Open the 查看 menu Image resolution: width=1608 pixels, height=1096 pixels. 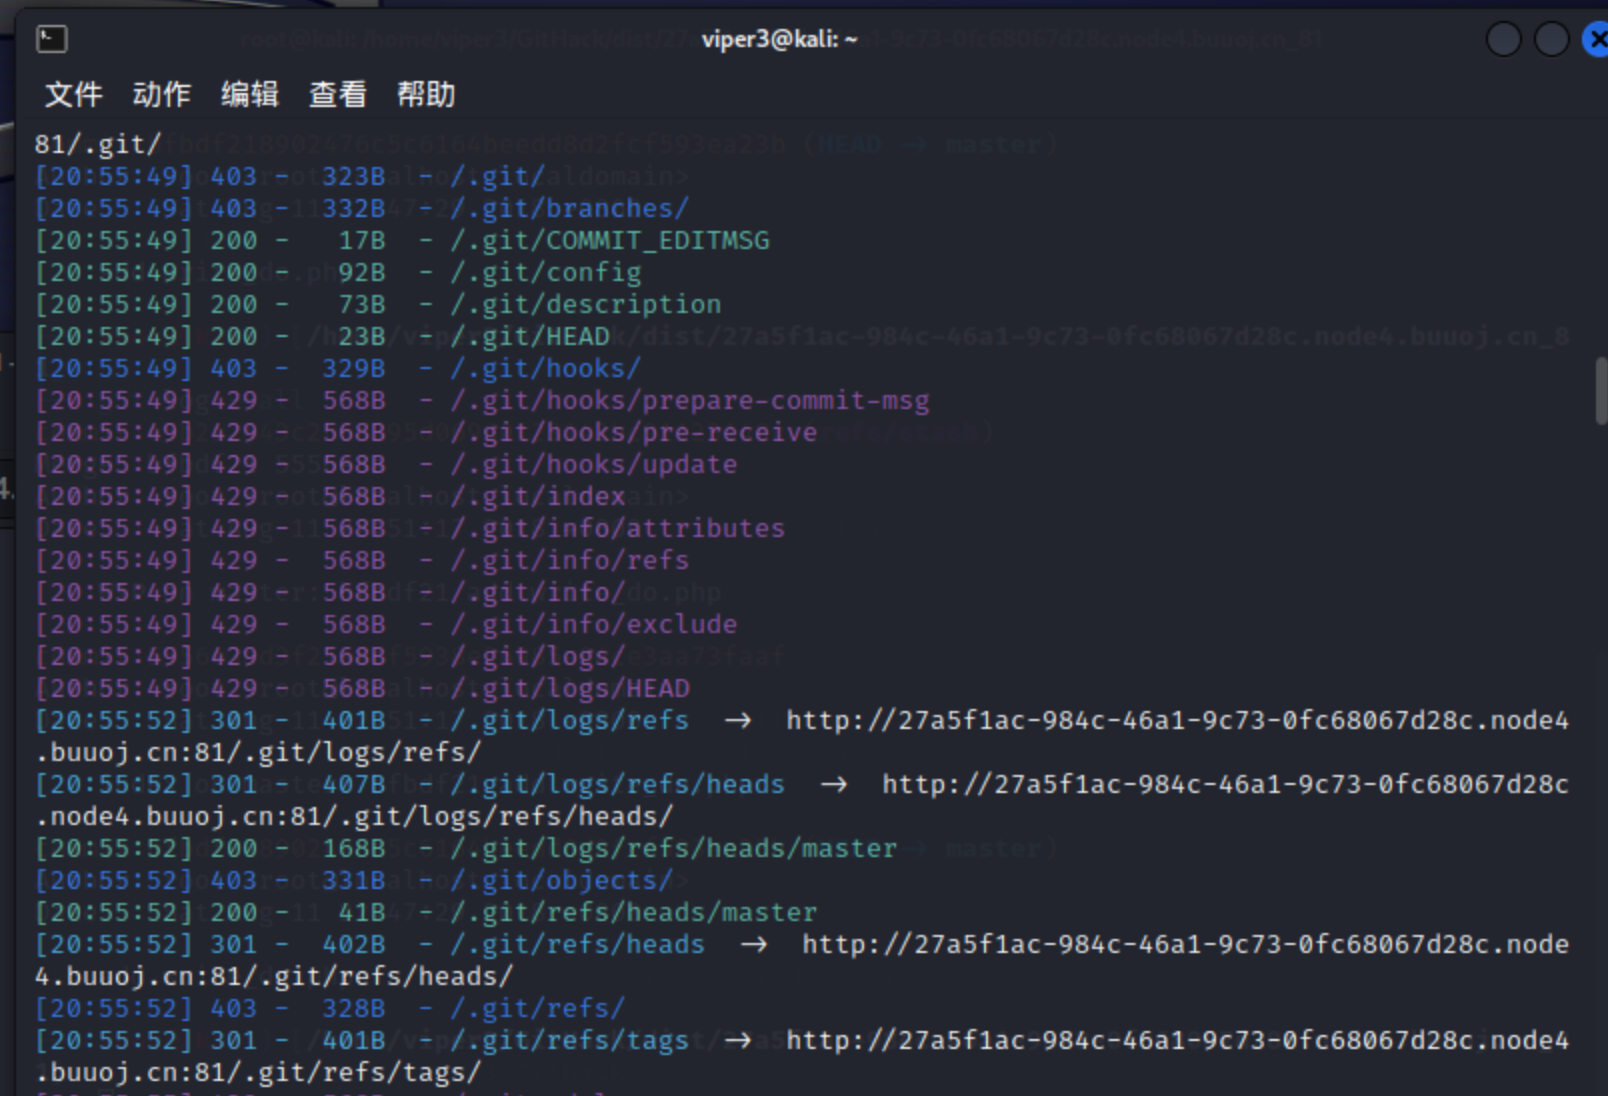[x=337, y=94]
